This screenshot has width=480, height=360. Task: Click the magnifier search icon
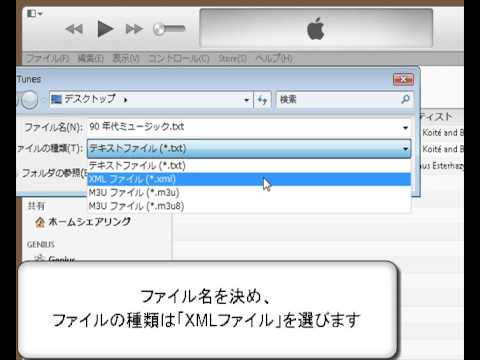point(405,99)
